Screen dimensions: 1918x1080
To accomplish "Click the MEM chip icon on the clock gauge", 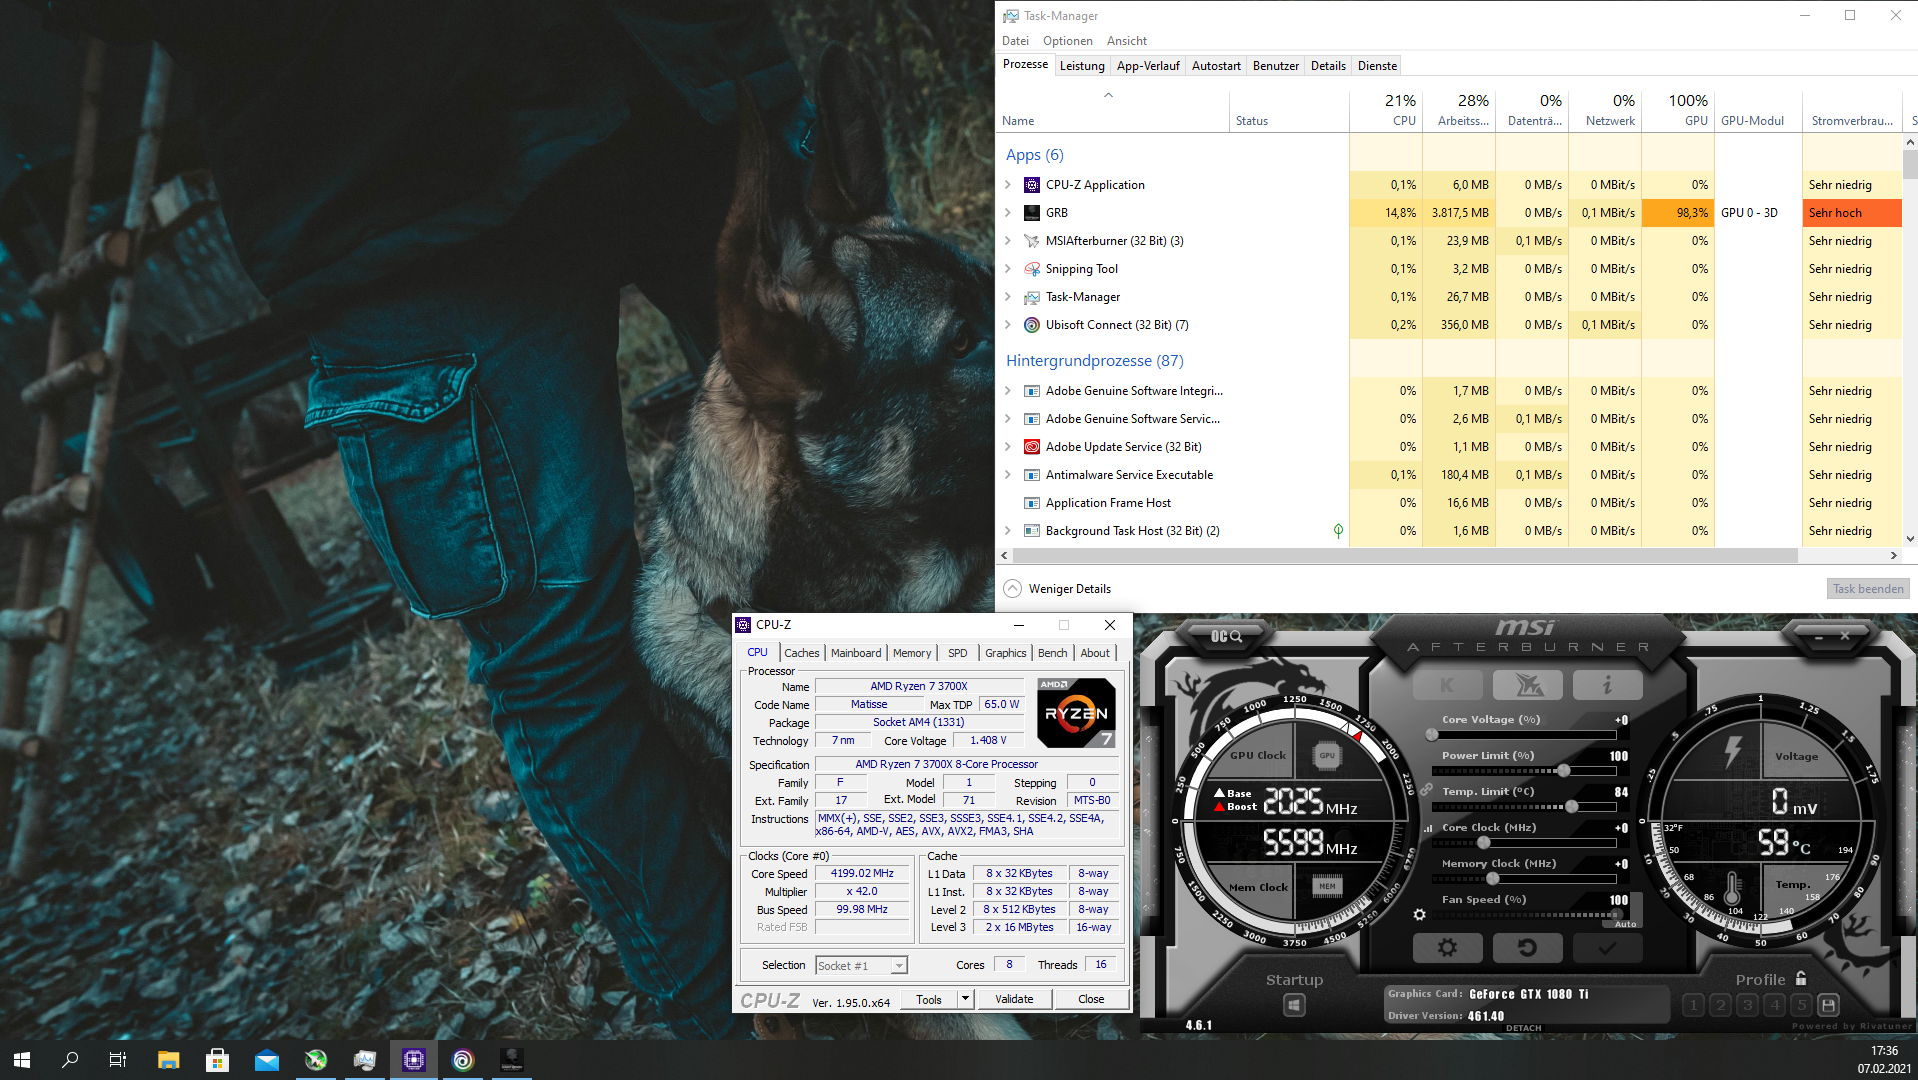I will (x=1327, y=886).
